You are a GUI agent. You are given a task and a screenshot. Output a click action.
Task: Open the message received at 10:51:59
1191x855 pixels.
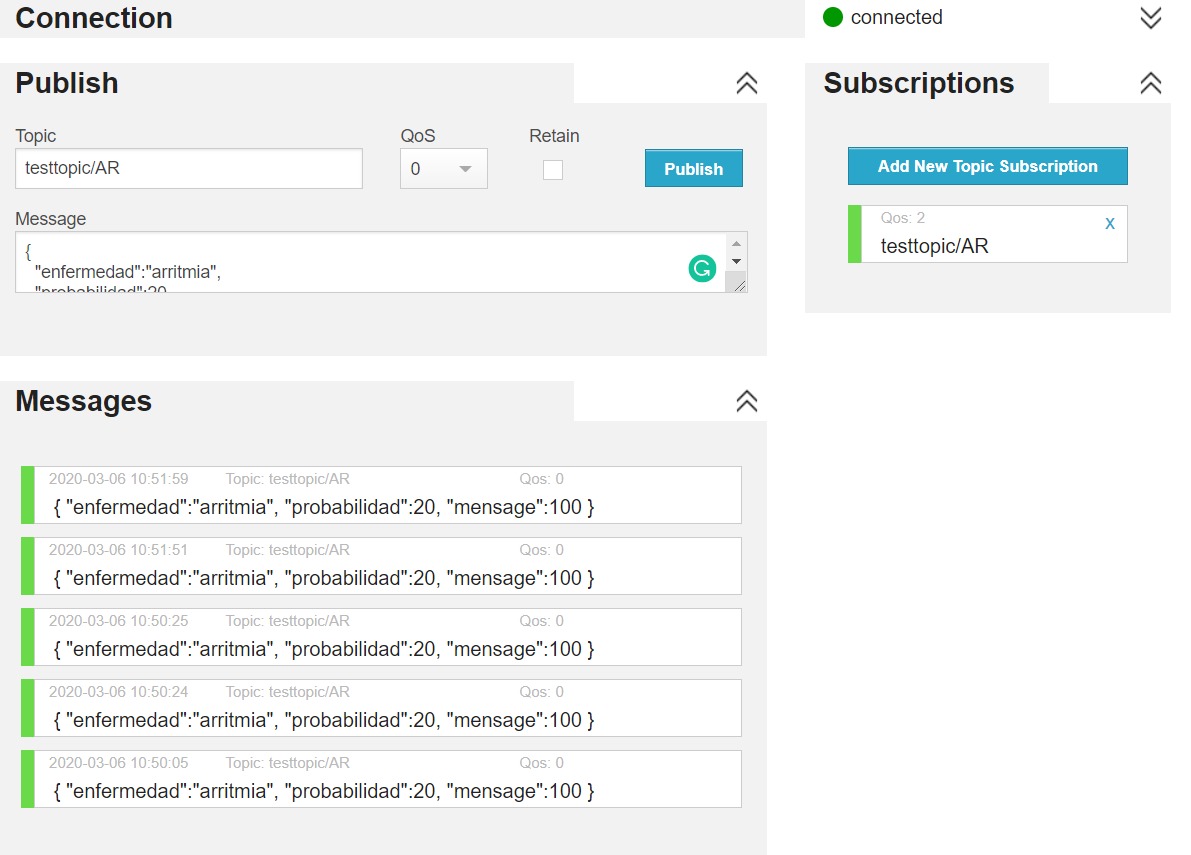pyautogui.click(x=381, y=495)
